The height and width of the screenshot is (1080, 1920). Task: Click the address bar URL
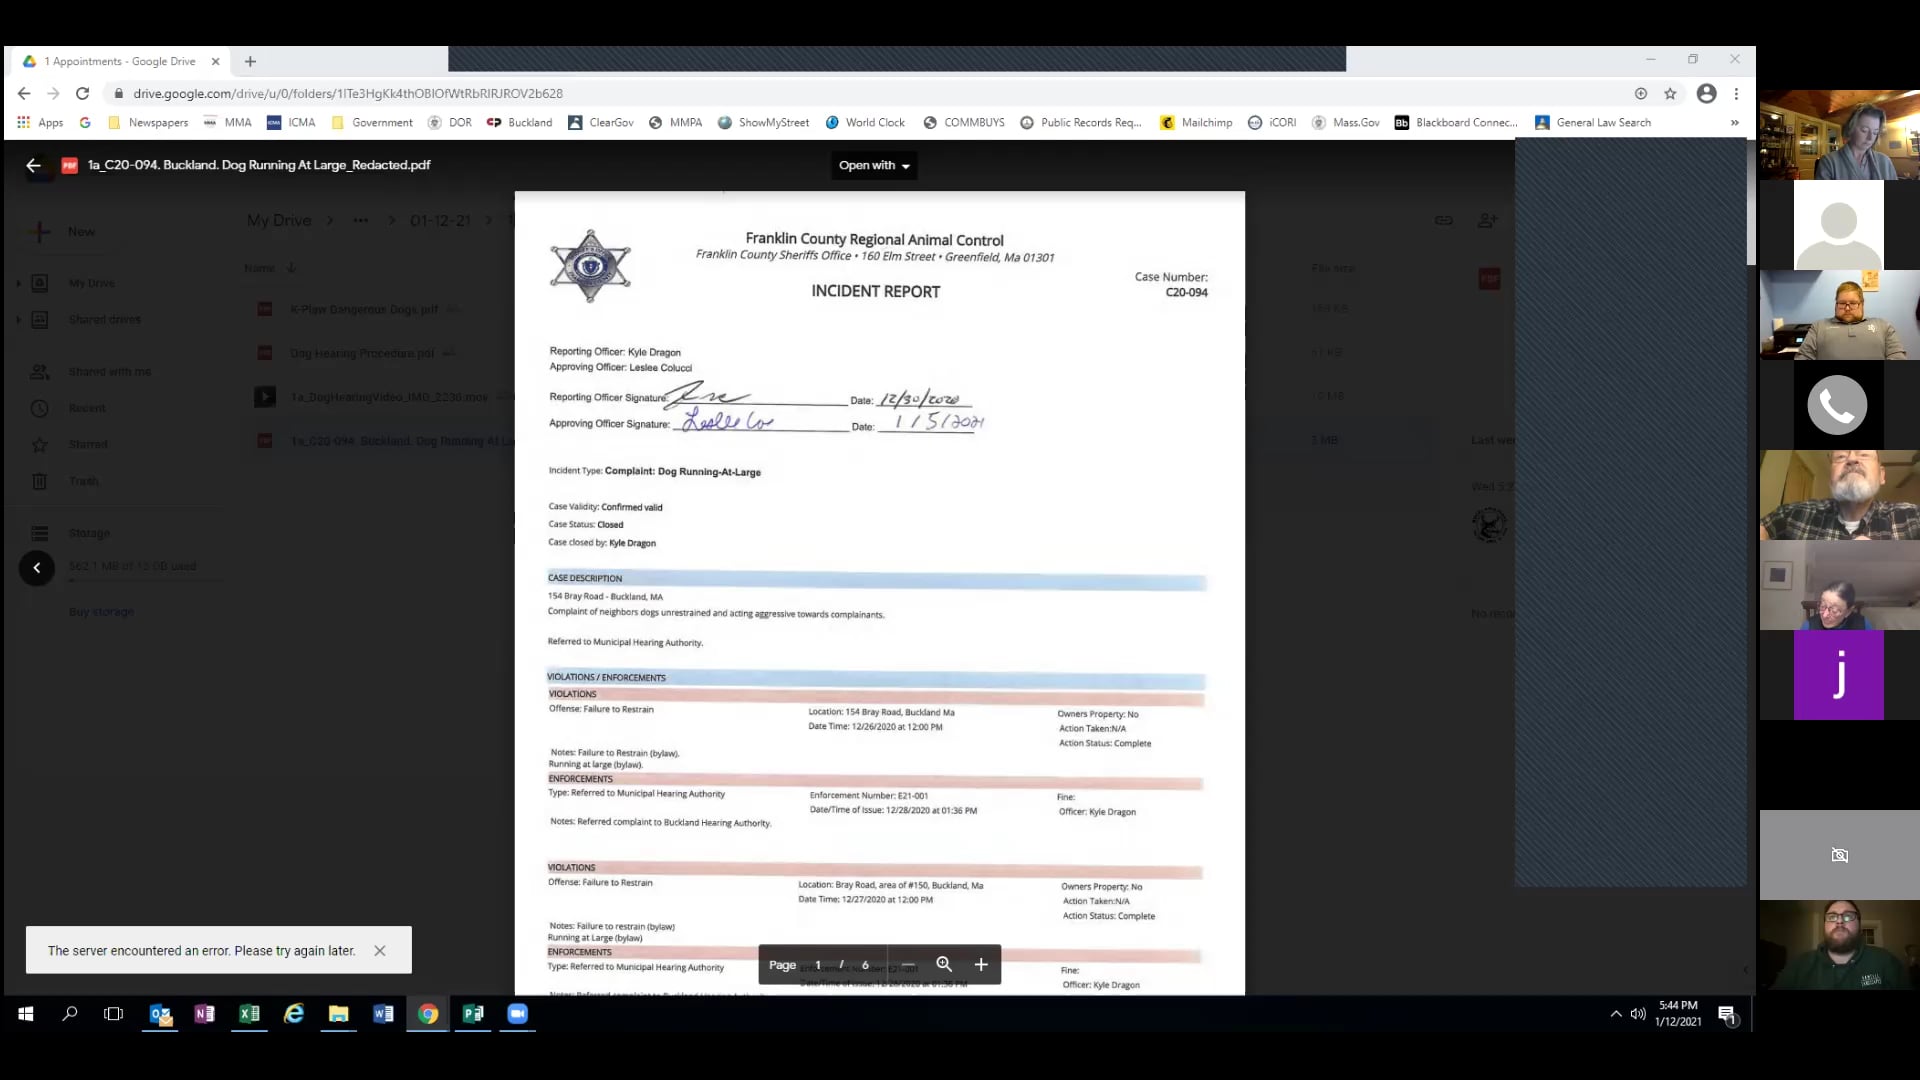348,93
